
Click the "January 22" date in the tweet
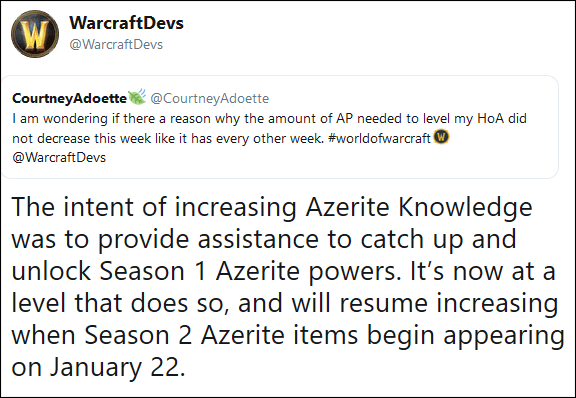click(x=116, y=368)
